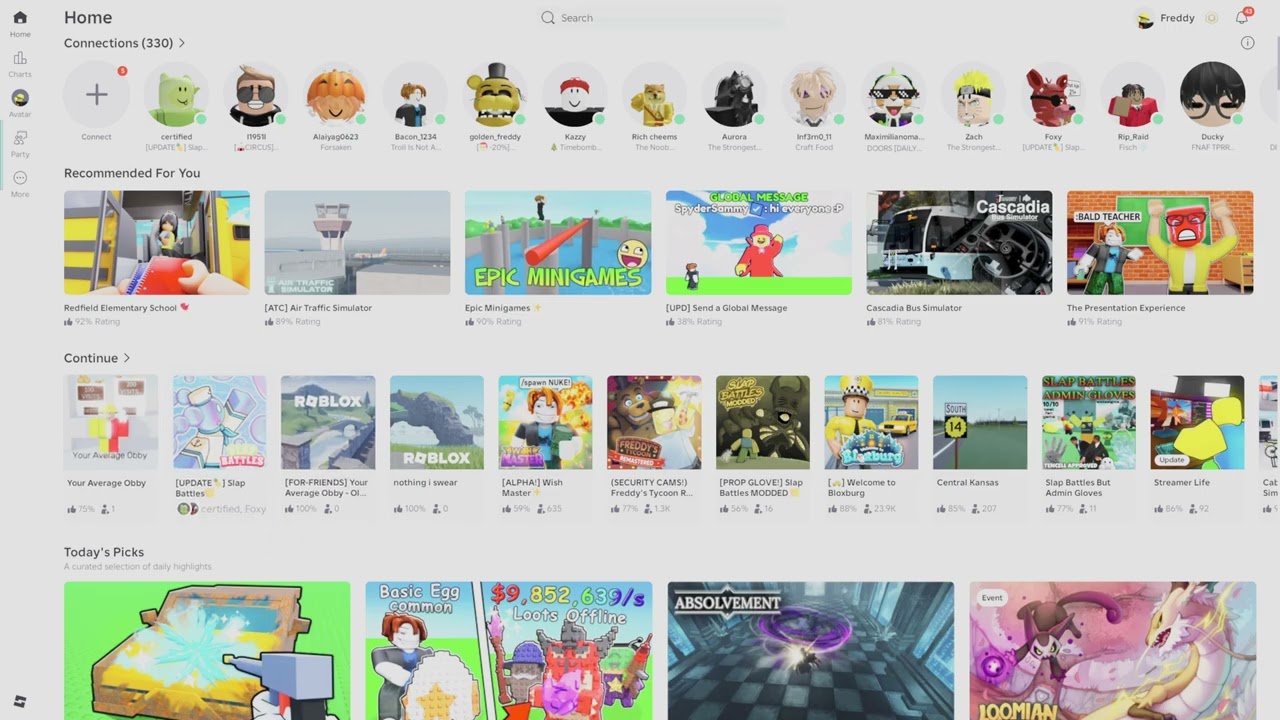Viewport: 1280px width, 720px height.
Task: Open Ducky's avatar
Action: click(1212, 95)
